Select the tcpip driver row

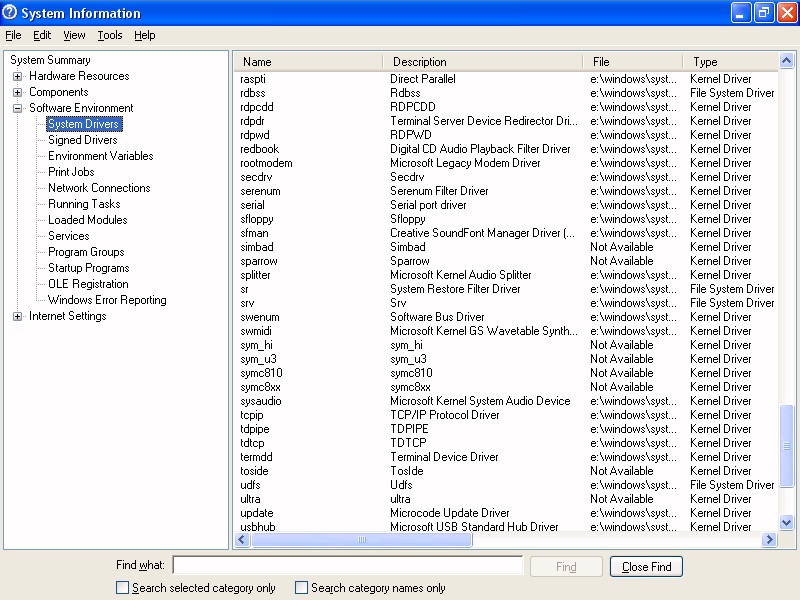pos(252,415)
